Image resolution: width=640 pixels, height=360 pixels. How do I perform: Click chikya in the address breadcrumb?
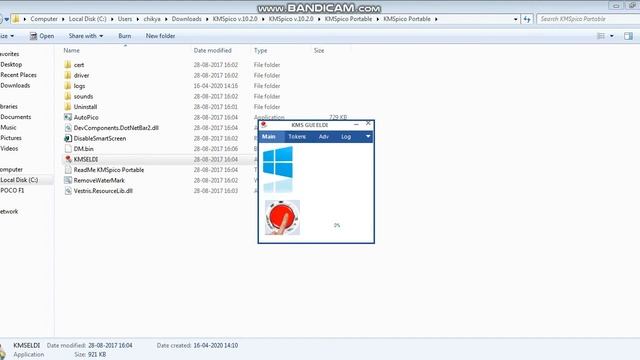pyautogui.click(x=152, y=19)
